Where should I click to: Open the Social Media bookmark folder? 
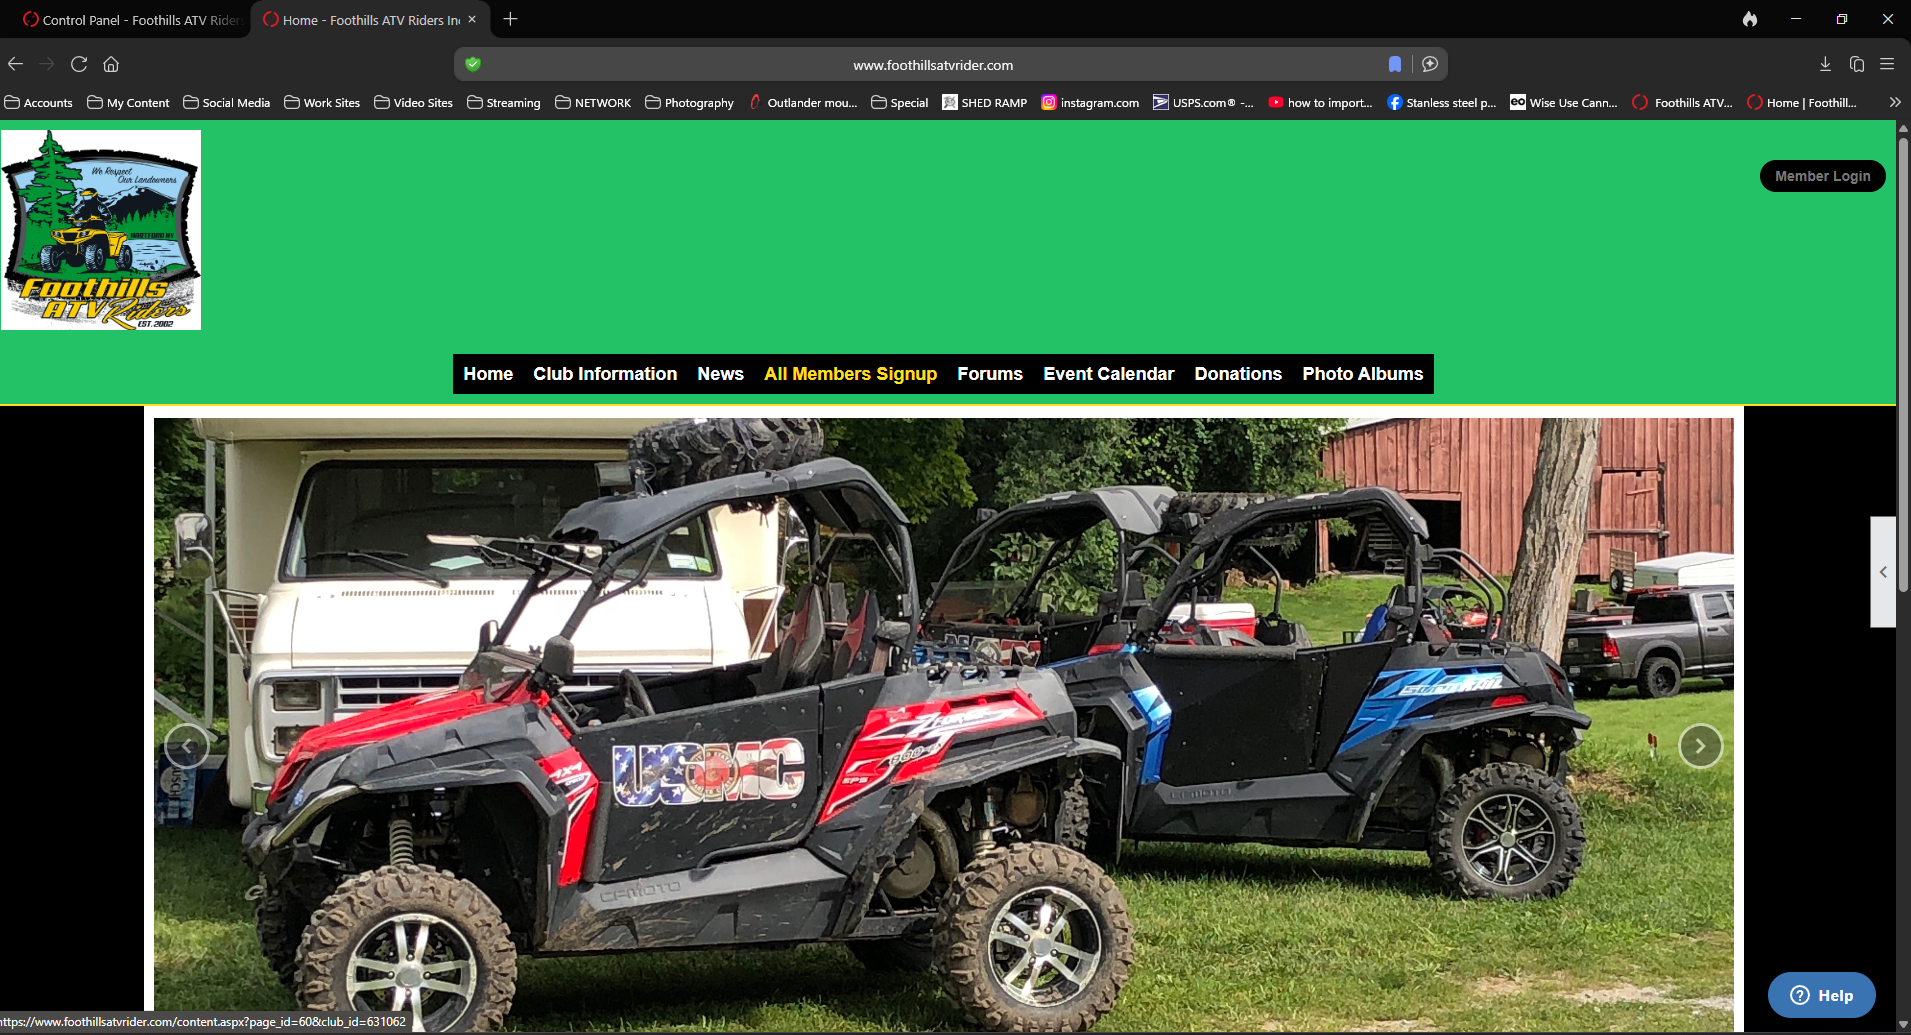[x=226, y=102]
